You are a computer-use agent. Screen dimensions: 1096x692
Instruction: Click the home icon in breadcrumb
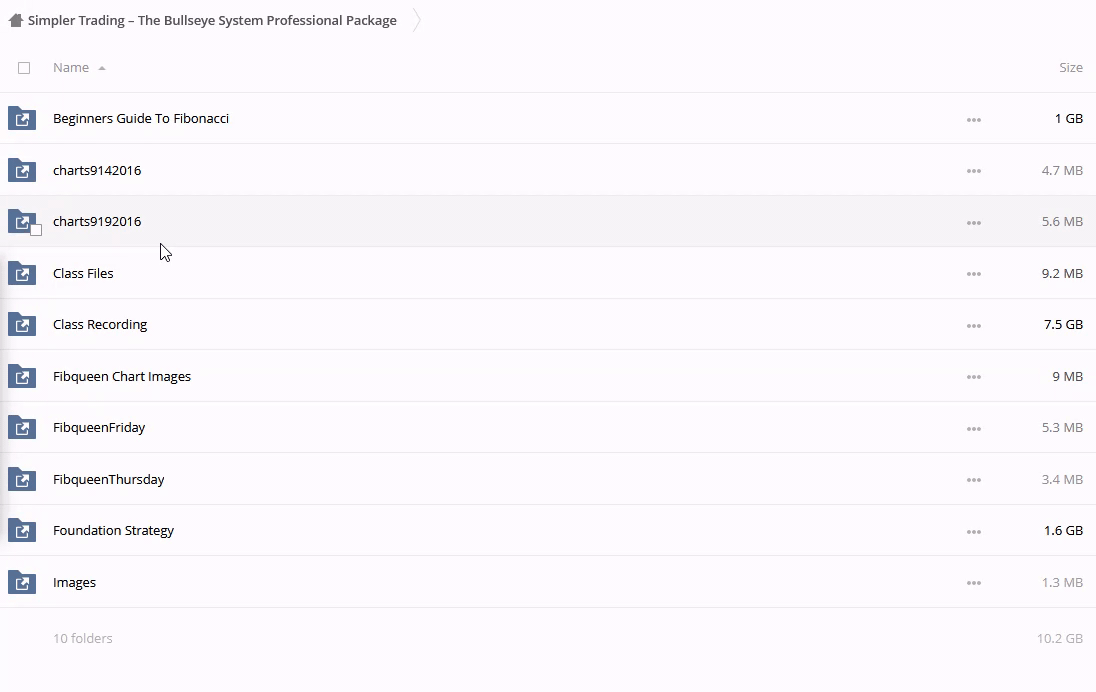pos(15,20)
